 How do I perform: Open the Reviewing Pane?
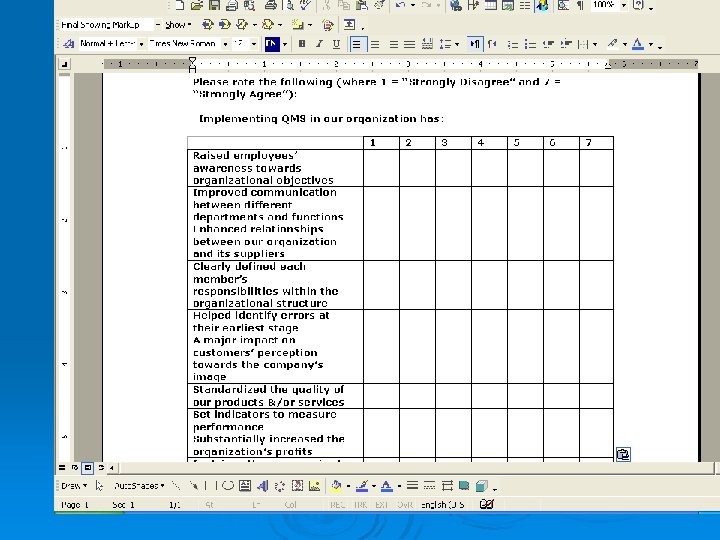point(349,25)
